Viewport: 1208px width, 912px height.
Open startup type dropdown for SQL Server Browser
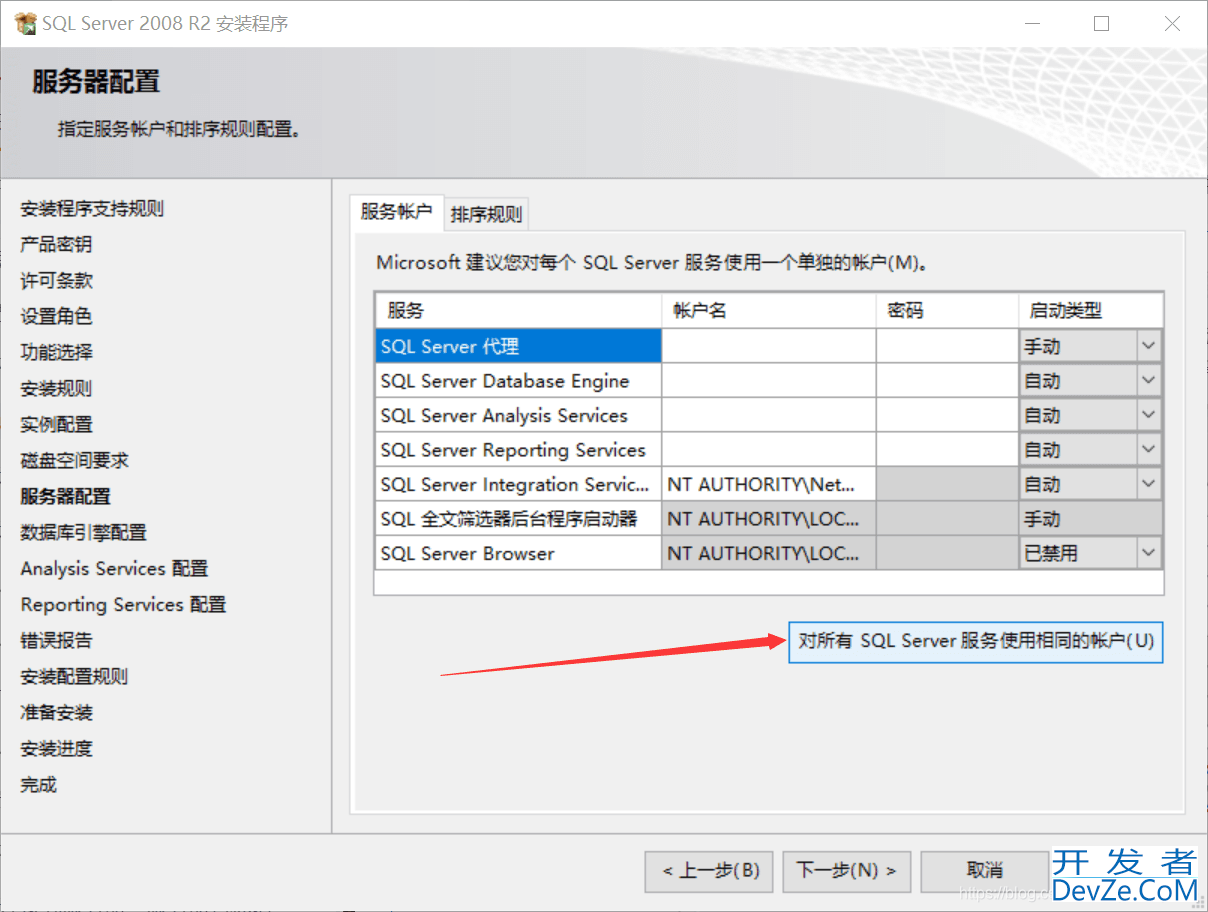tap(1148, 553)
